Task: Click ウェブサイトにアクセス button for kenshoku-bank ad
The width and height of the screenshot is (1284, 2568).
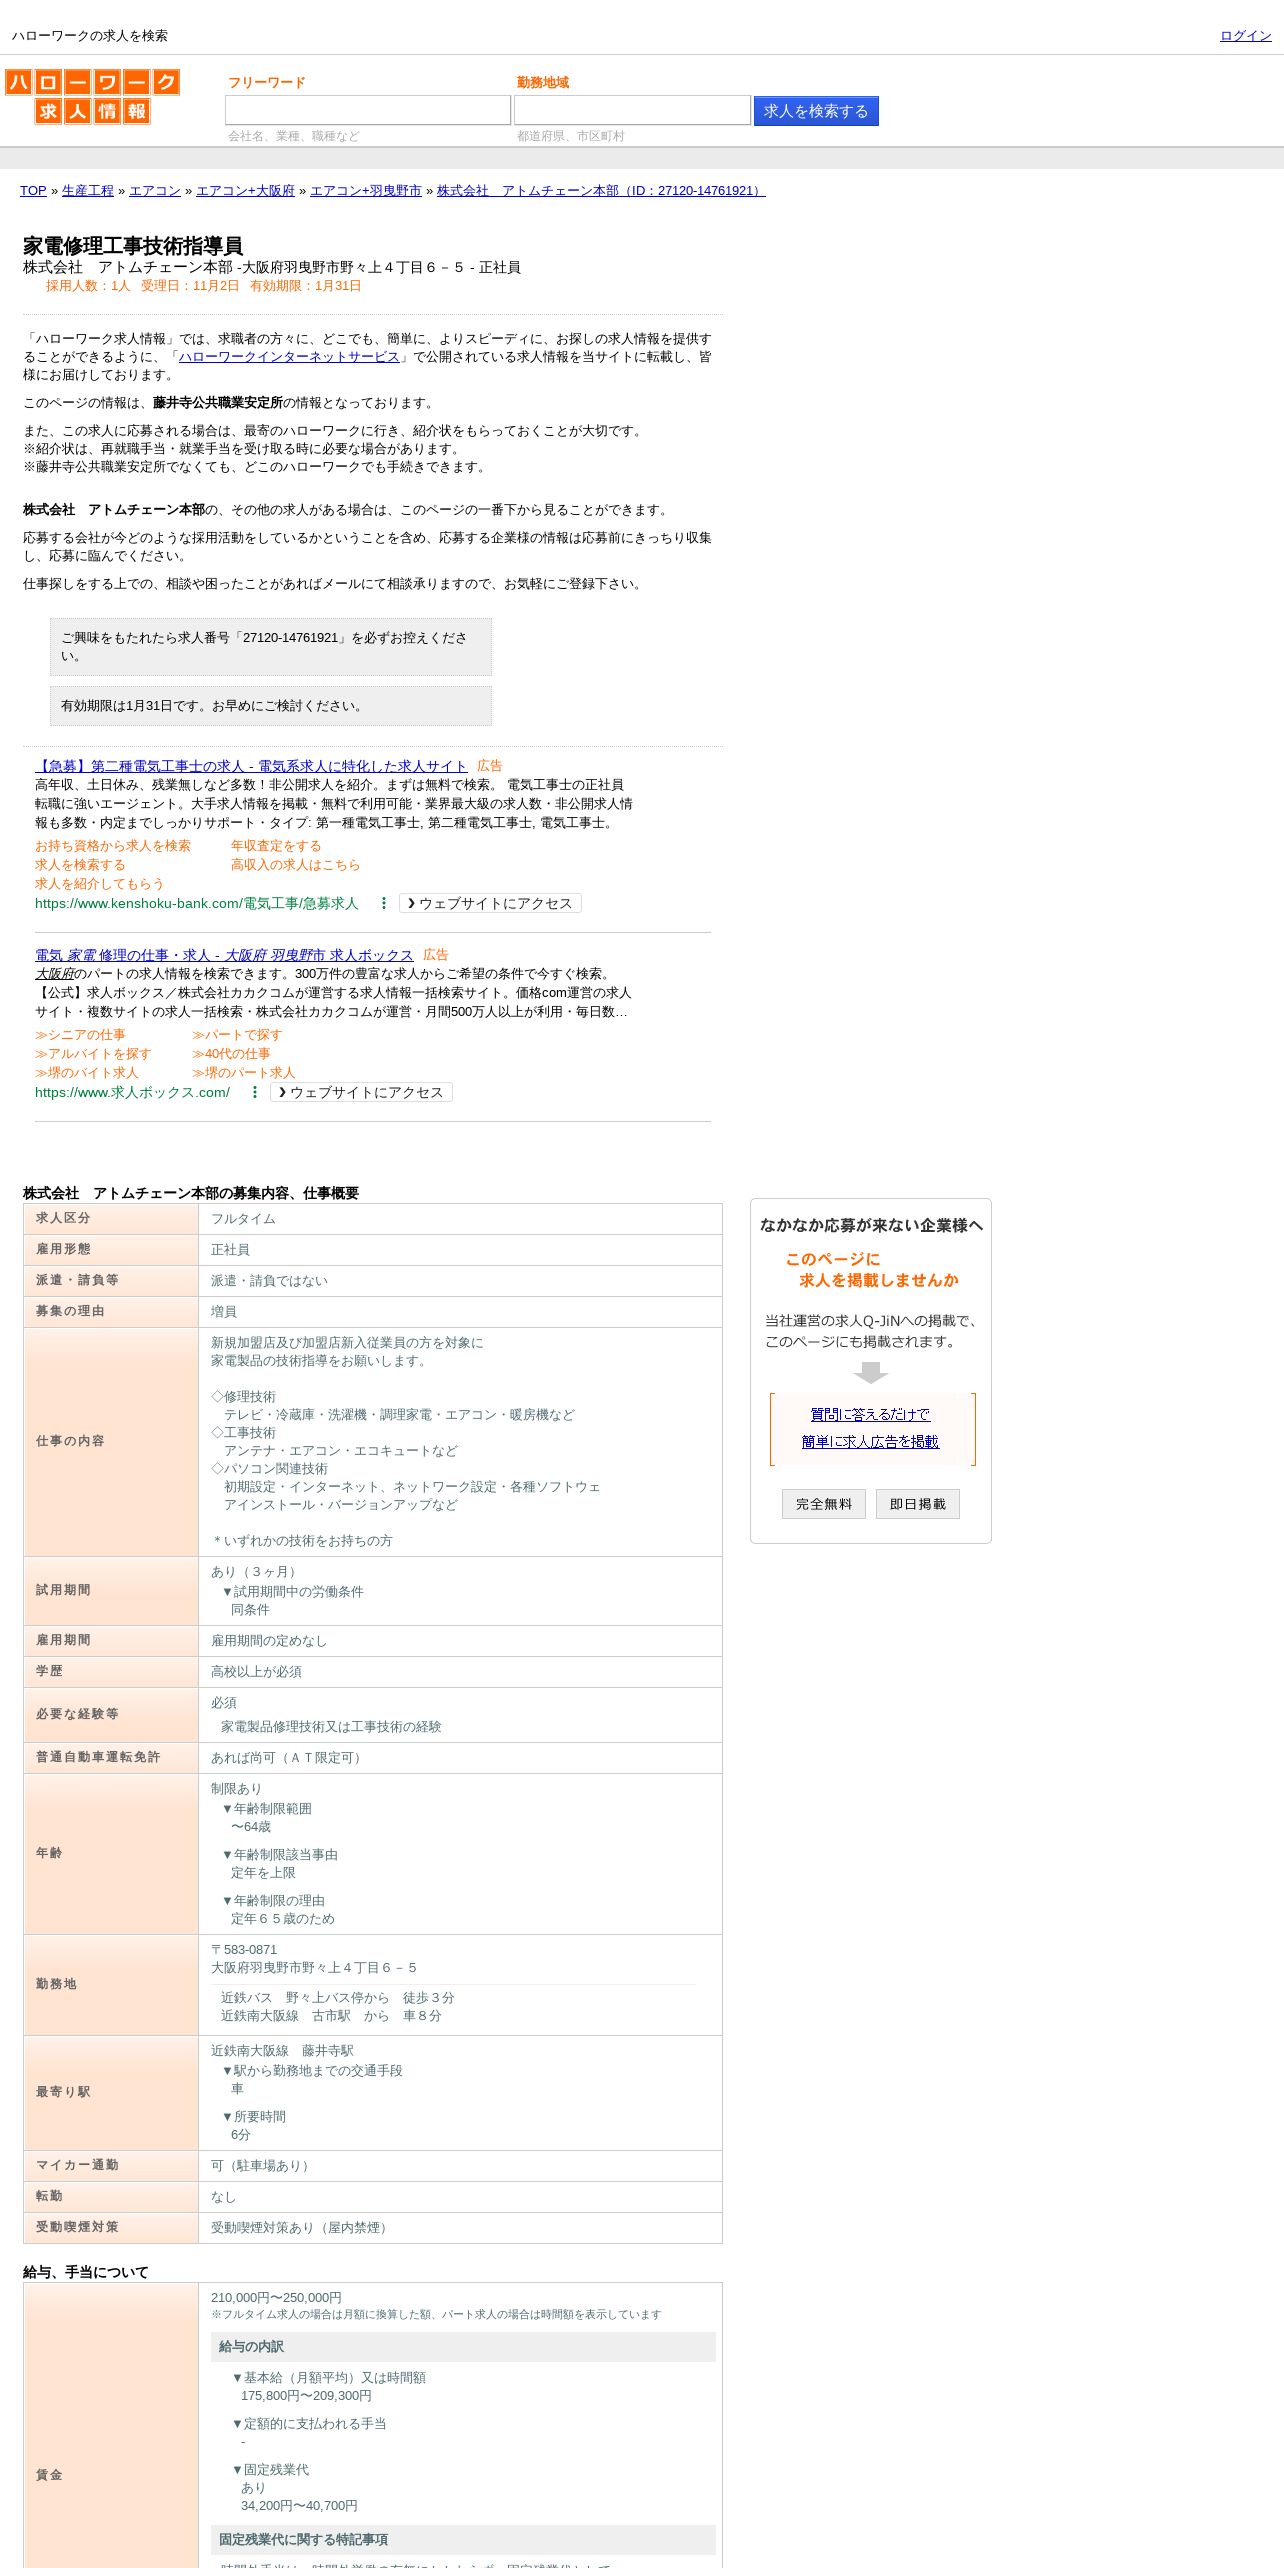Action: pos(490,903)
